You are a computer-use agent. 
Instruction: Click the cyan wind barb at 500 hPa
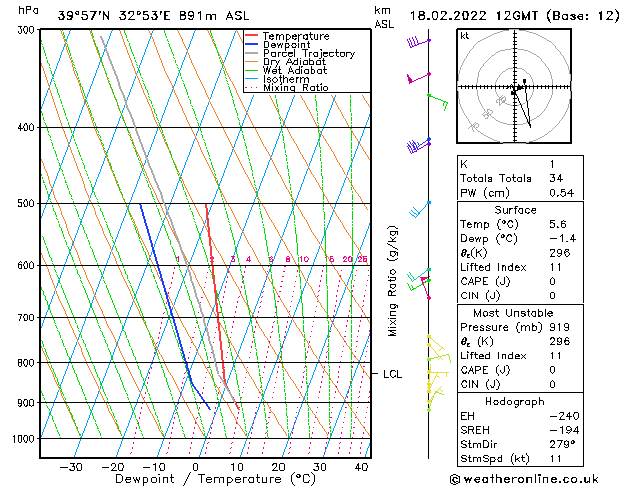tap(419, 211)
